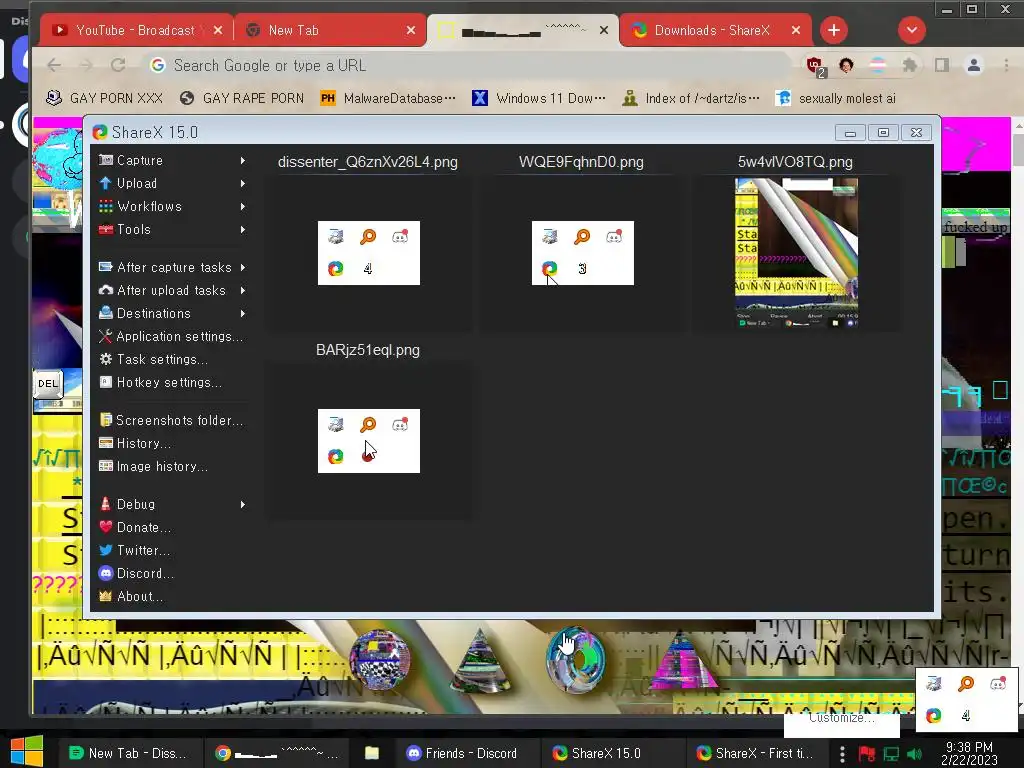Click the Twitter bird icon
Viewport: 1024px width, 768px height.
point(105,550)
